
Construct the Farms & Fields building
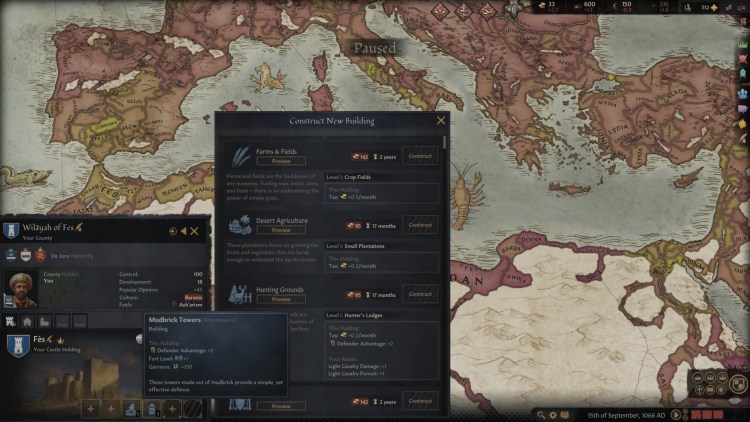(420, 156)
